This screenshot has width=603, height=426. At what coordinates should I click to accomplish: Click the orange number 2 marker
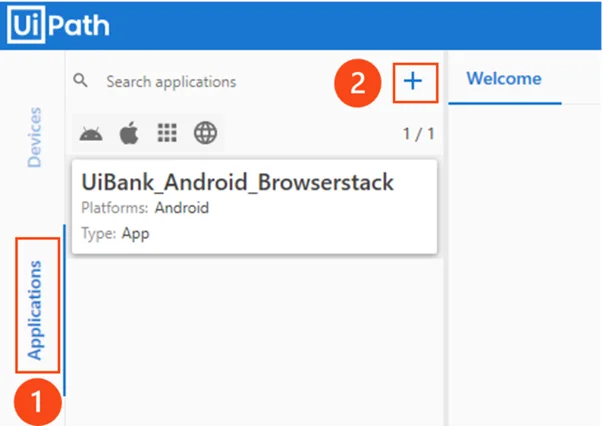[x=360, y=83]
